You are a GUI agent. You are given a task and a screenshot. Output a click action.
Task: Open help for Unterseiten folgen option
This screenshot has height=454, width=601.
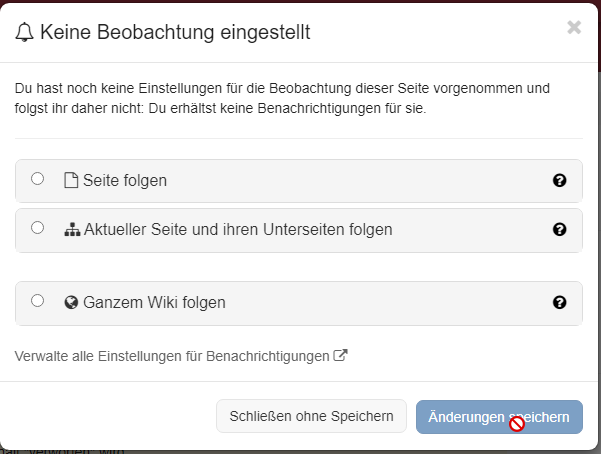coord(560,229)
